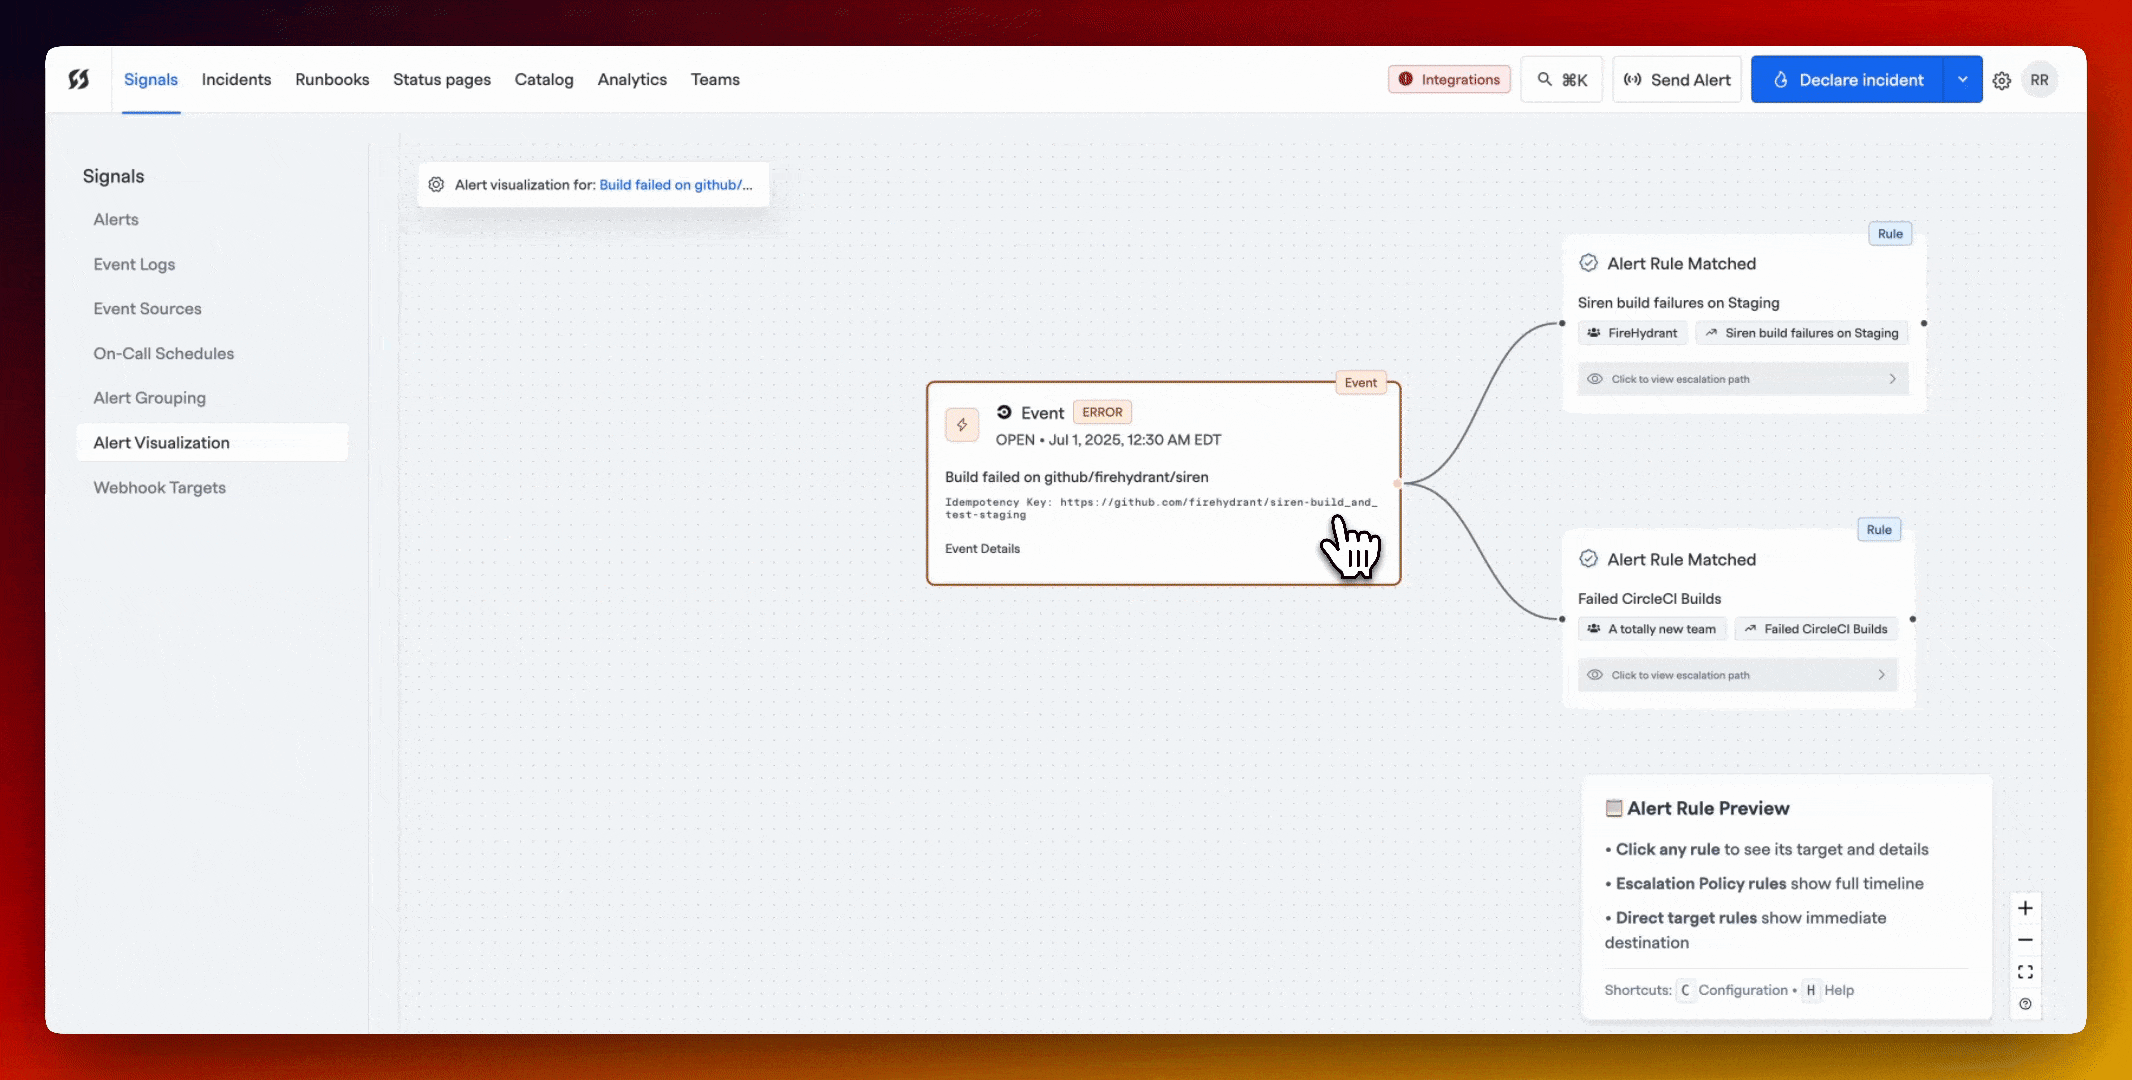Open the Status pages tab
The width and height of the screenshot is (2132, 1080).
click(442, 80)
